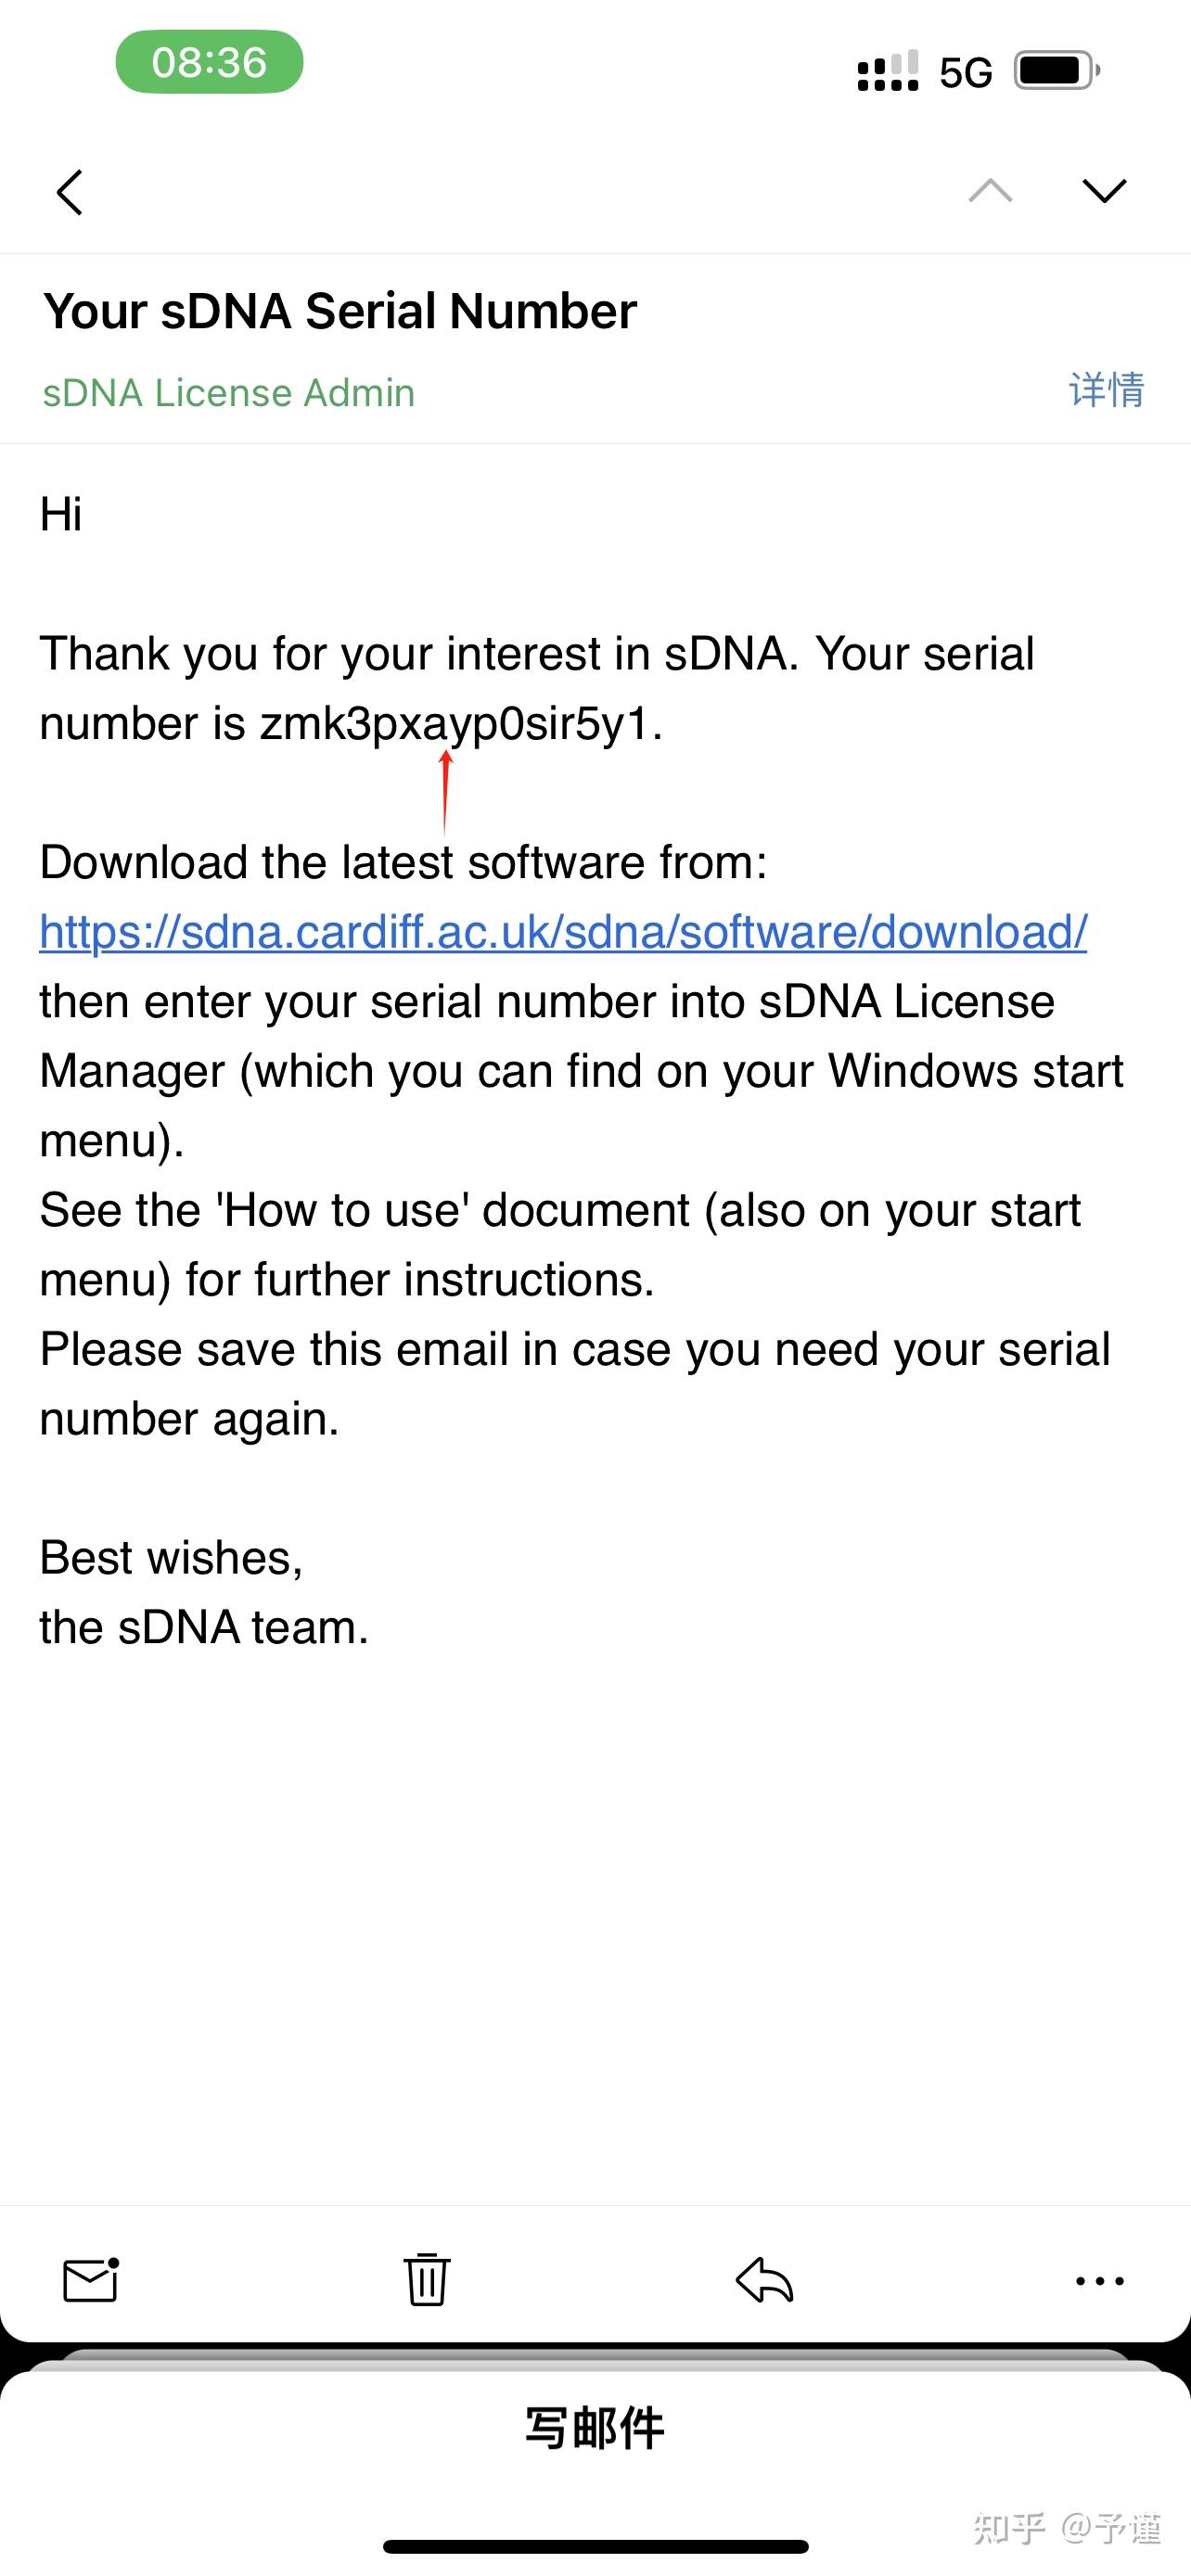Tap the home indicator bar
This screenshot has height=2576, width=1191.
point(595,2546)
